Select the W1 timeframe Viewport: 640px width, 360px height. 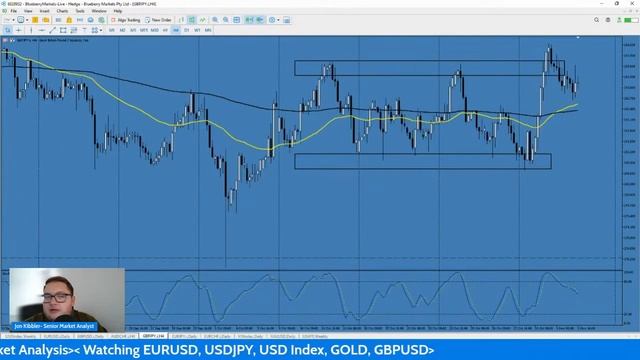pos(197,30)
